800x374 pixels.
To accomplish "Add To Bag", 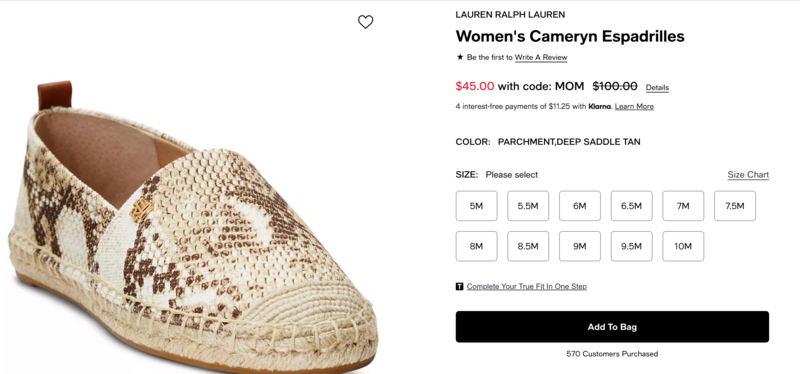I will tap(612, 327).
